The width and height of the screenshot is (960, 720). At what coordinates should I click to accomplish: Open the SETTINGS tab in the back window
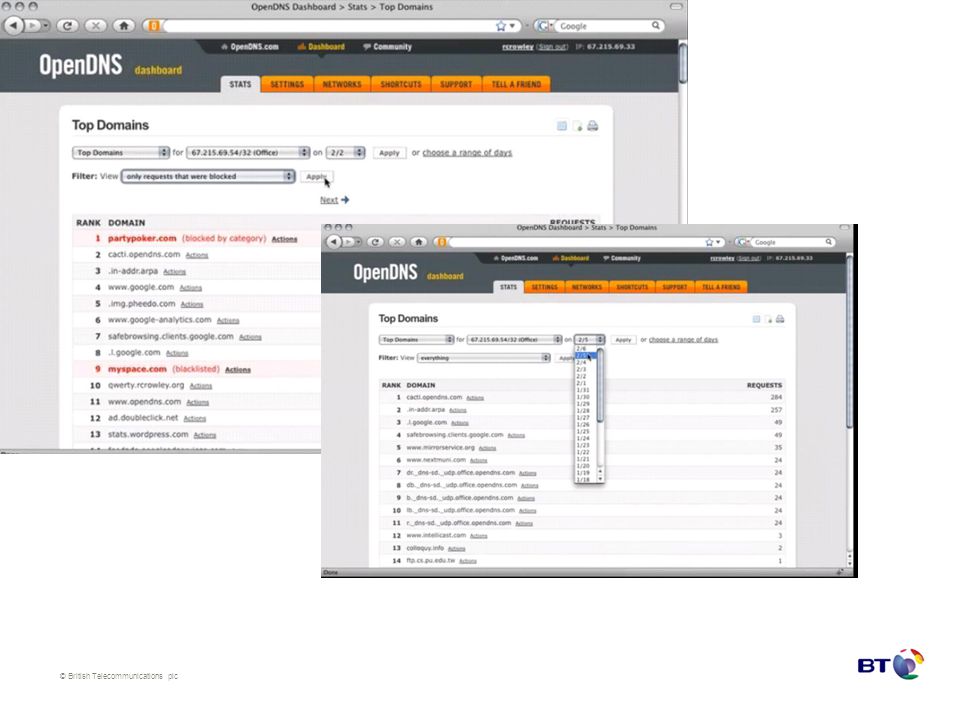[287, 84]
